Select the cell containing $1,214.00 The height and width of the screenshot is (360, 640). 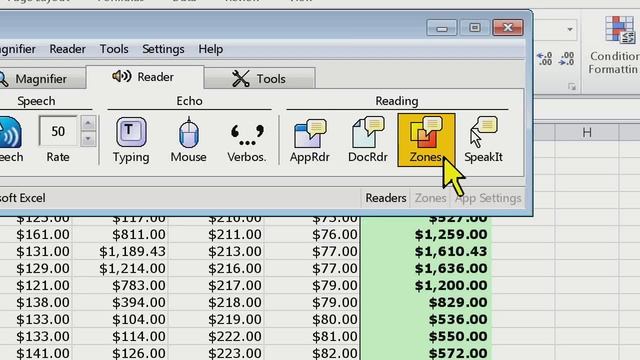(121, 269)
